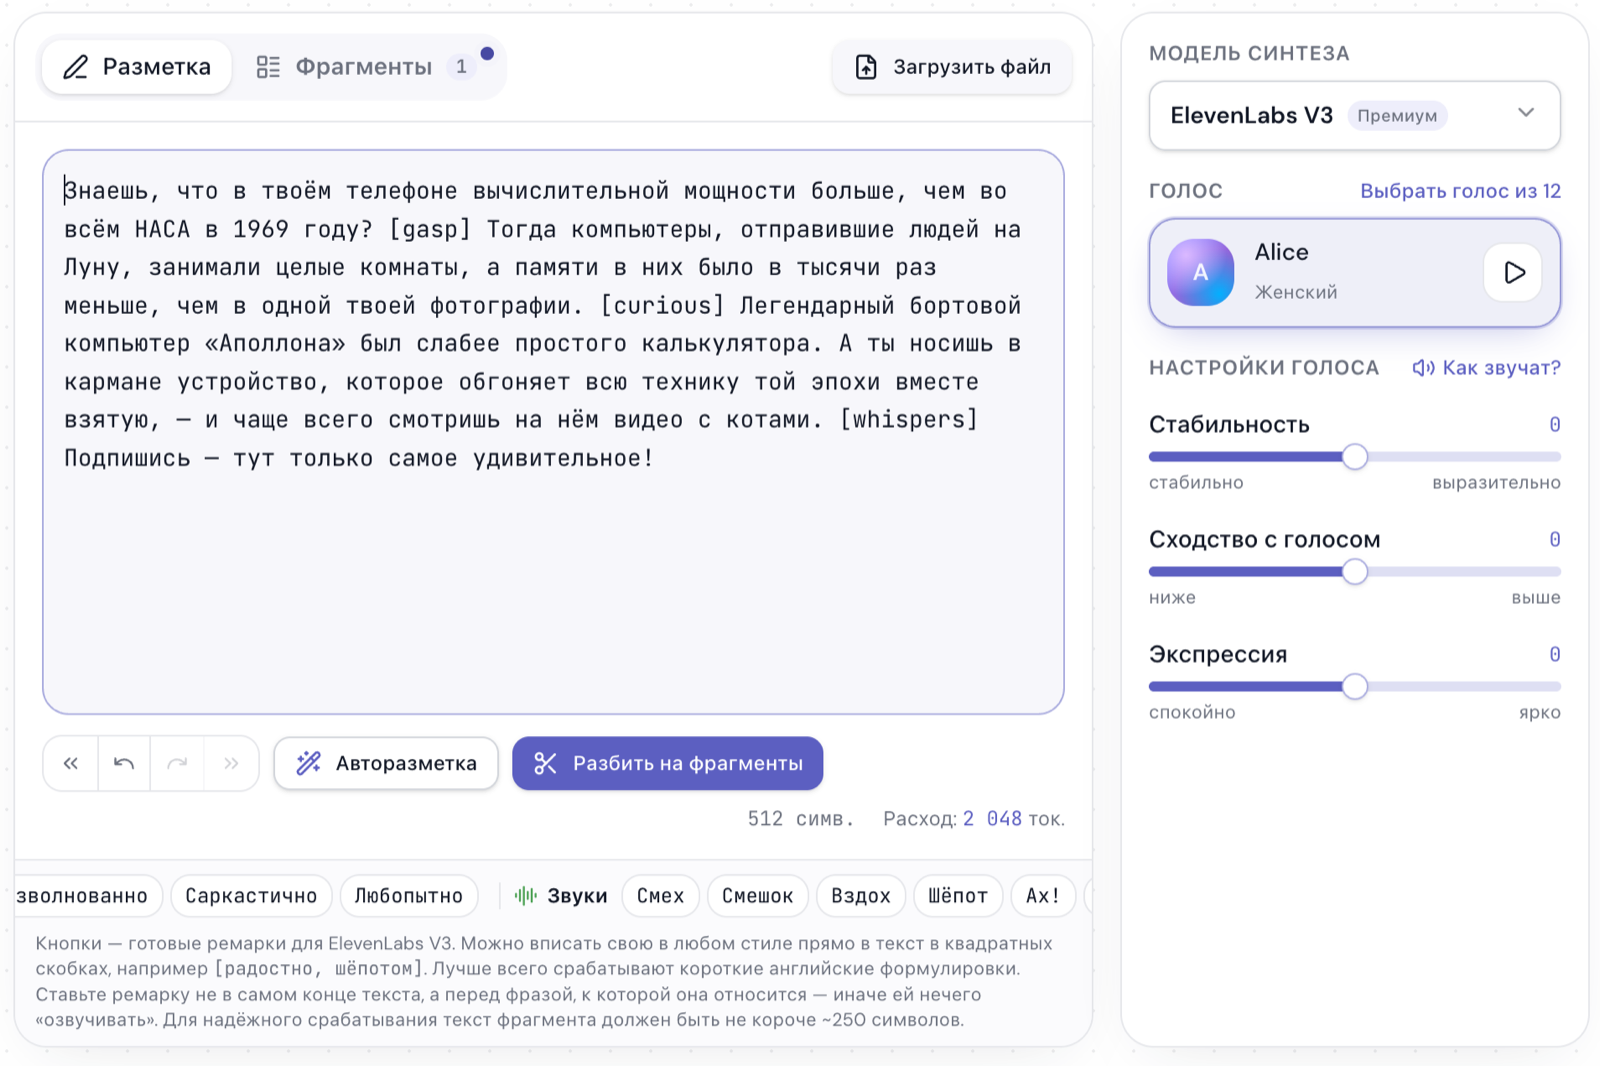Insert the Смешок sound tag
1600x1066 pixels.
[x=758, y=896]
